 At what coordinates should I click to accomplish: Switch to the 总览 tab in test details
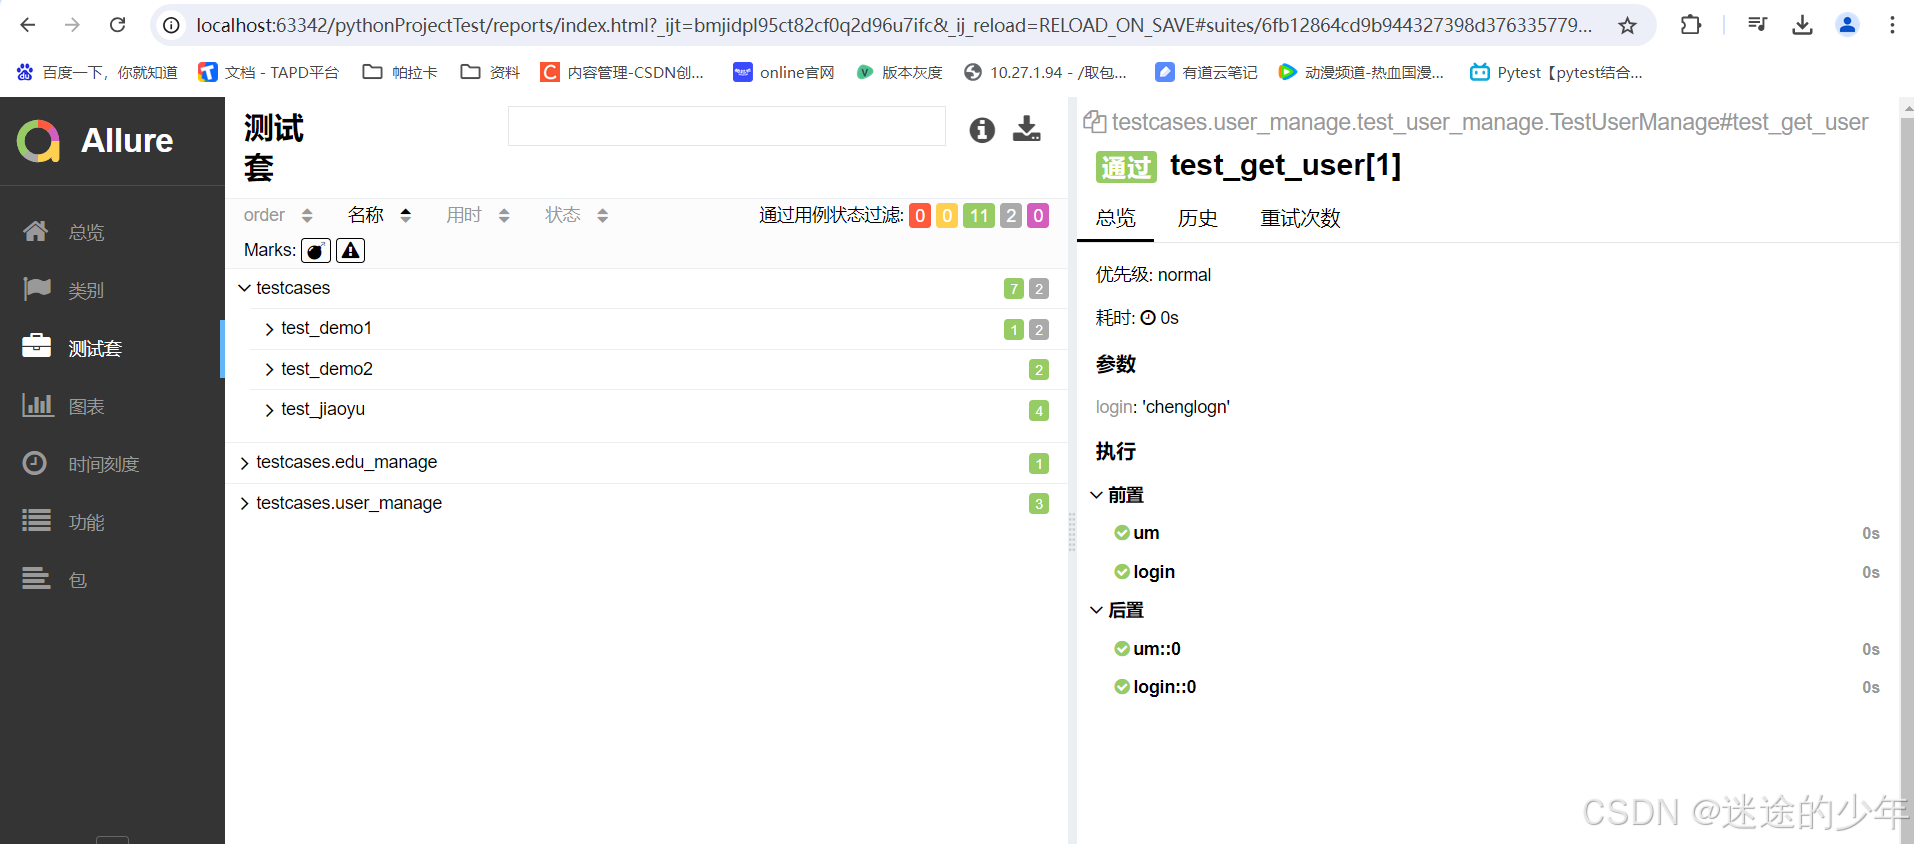coord(1115,218)
